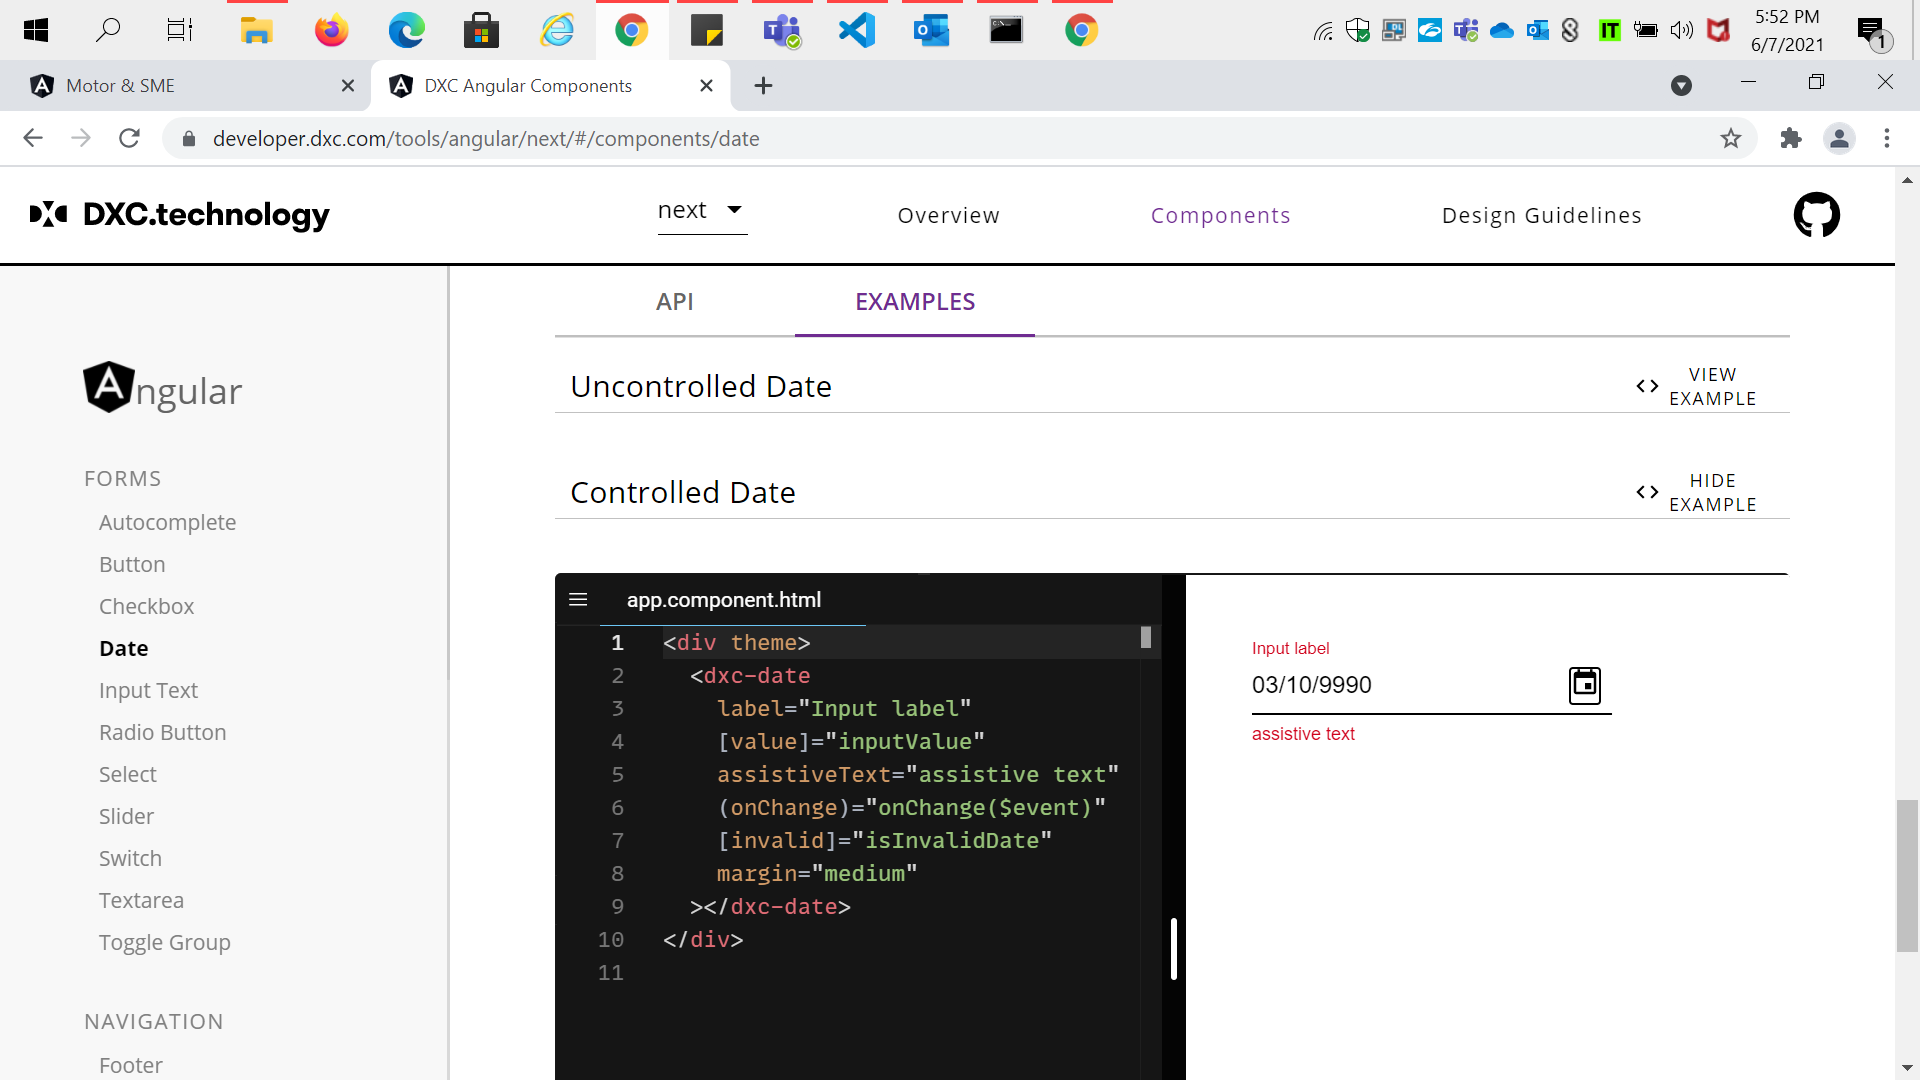The image size is (1920, 1080).
Task: Go to the Checkbox component page
Action: 146,607
